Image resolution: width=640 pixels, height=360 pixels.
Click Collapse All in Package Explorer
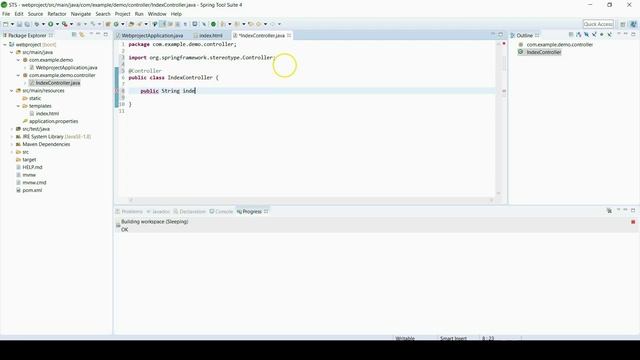click(x=74, y=35)
